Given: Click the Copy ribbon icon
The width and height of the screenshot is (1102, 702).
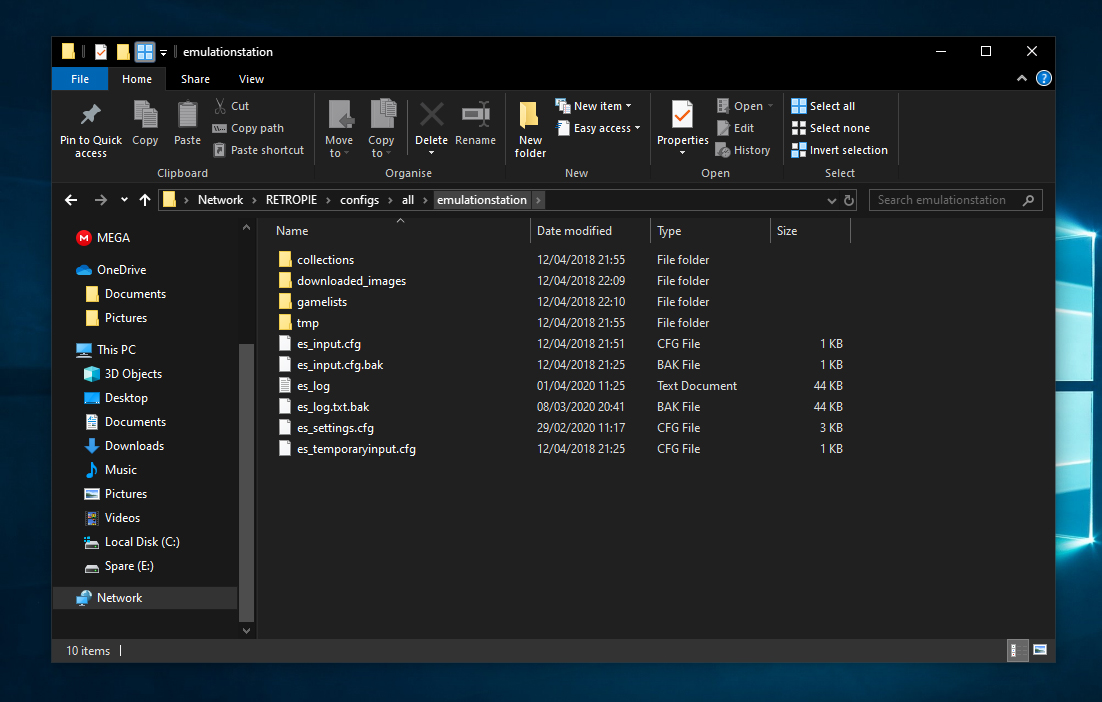Looking at the screenshot, I should coord(145,115).
